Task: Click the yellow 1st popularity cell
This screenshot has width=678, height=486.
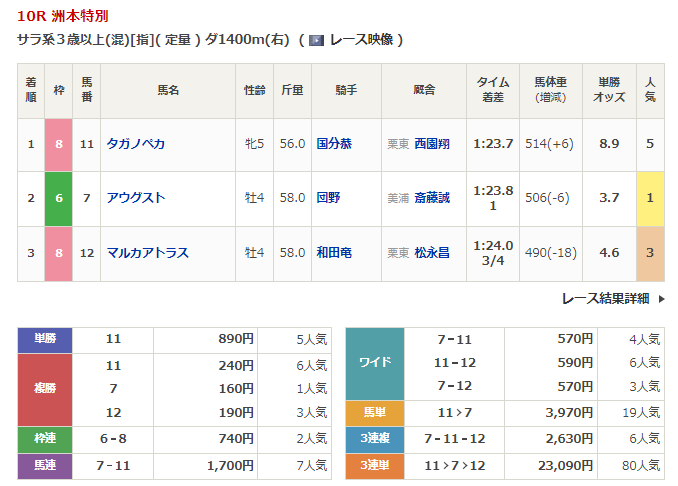Action: coord(650,198)
